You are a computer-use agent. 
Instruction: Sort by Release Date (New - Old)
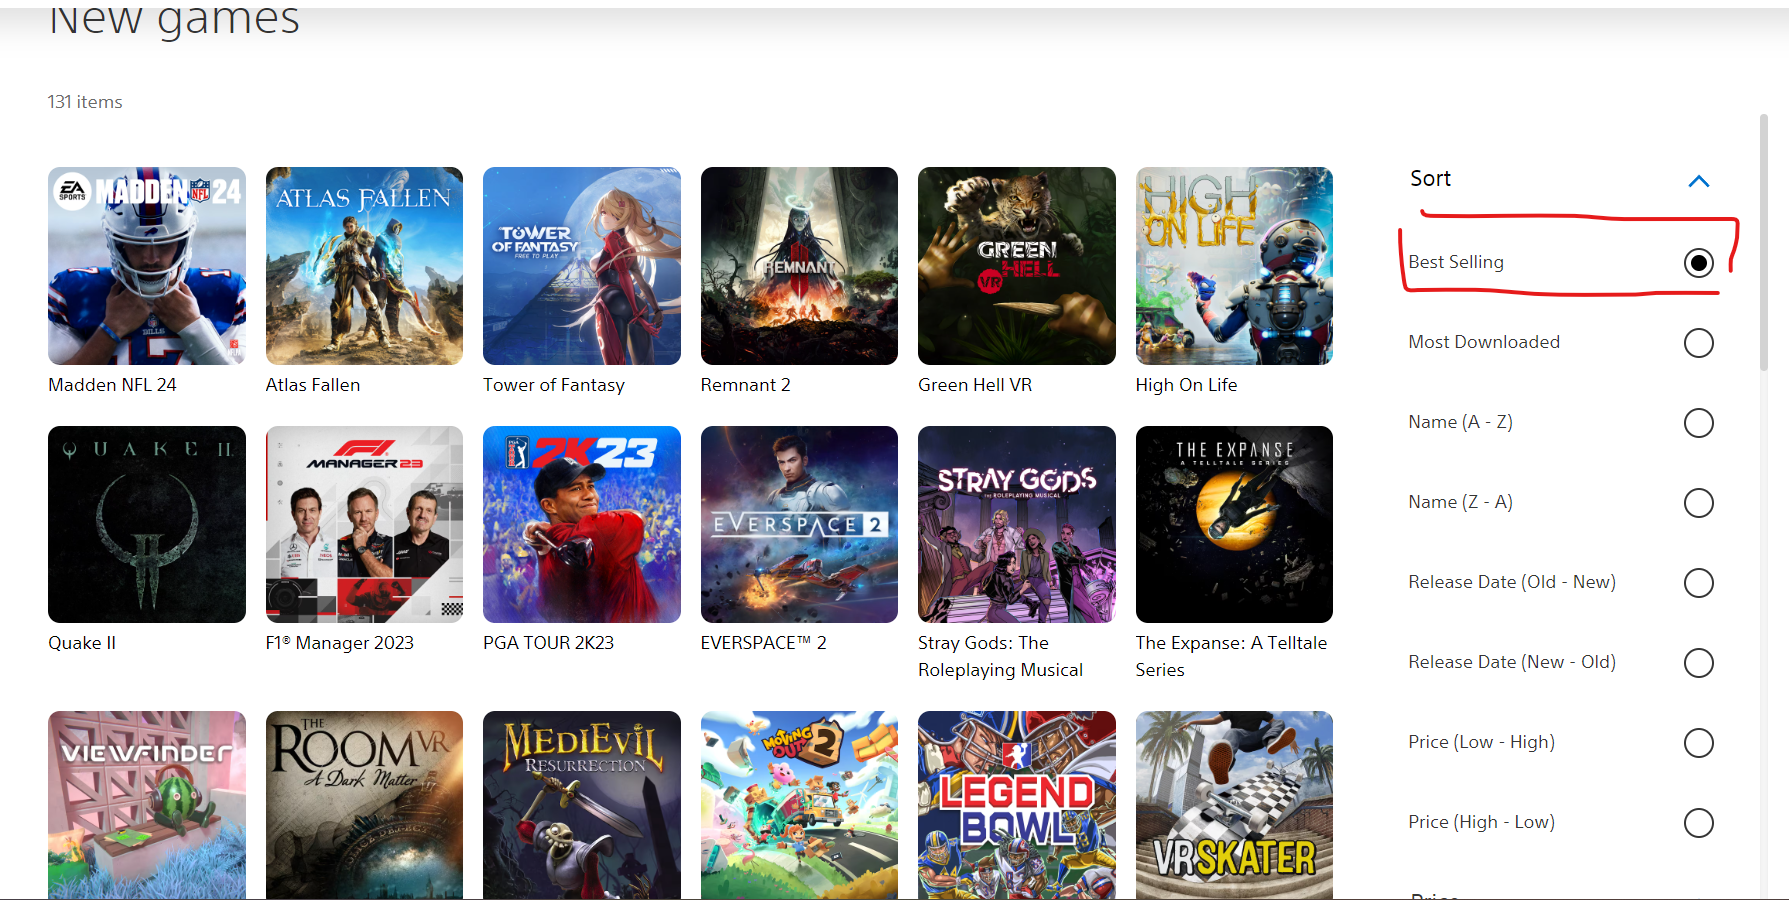(x=1698, y=663)
